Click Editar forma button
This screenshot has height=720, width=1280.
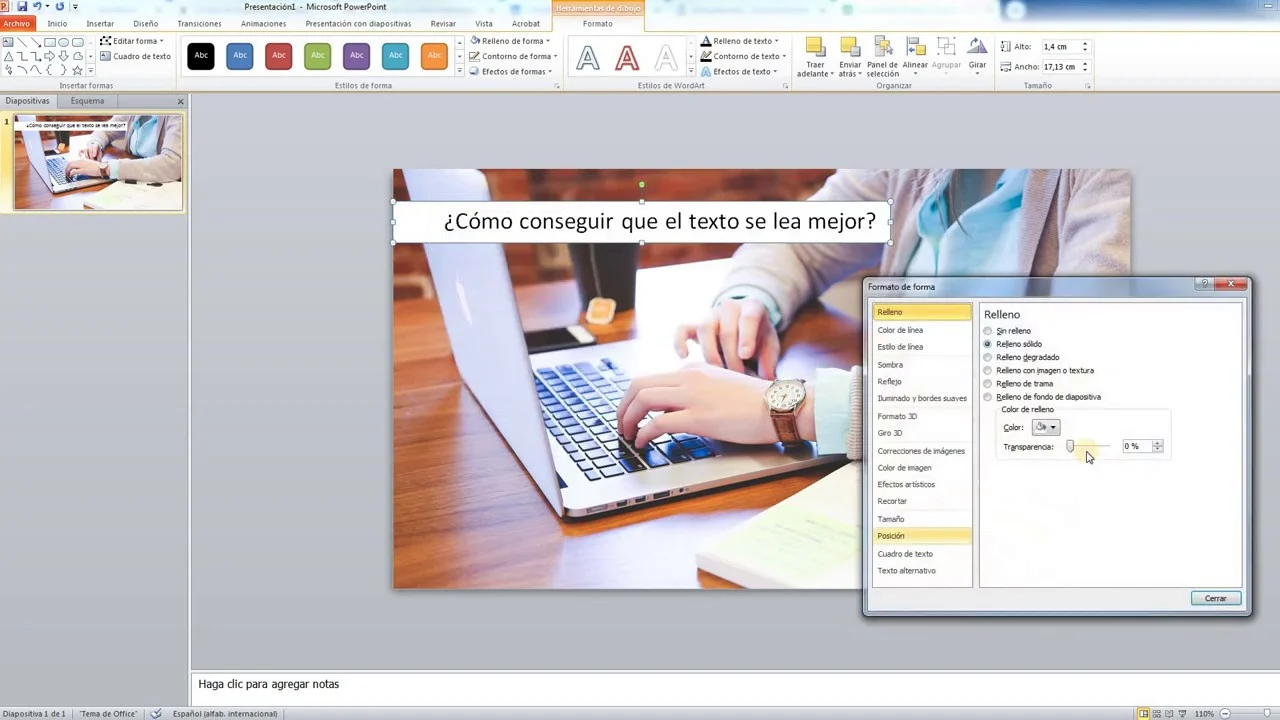coord(132,41)
